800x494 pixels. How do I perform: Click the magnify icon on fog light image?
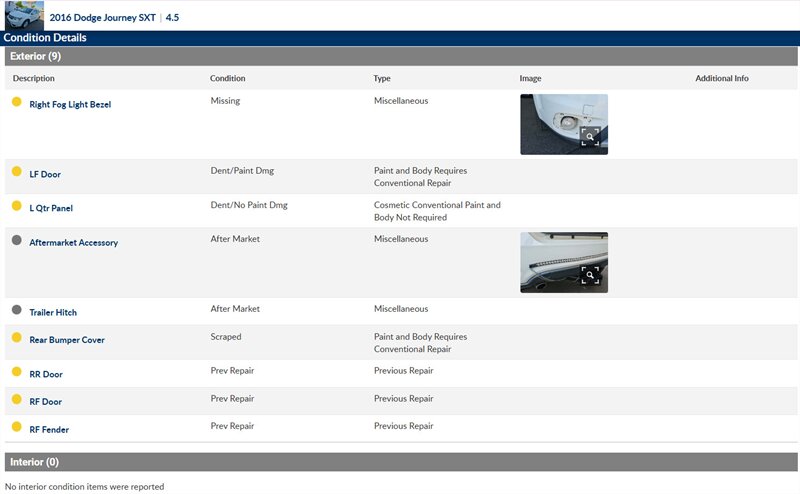590,137
